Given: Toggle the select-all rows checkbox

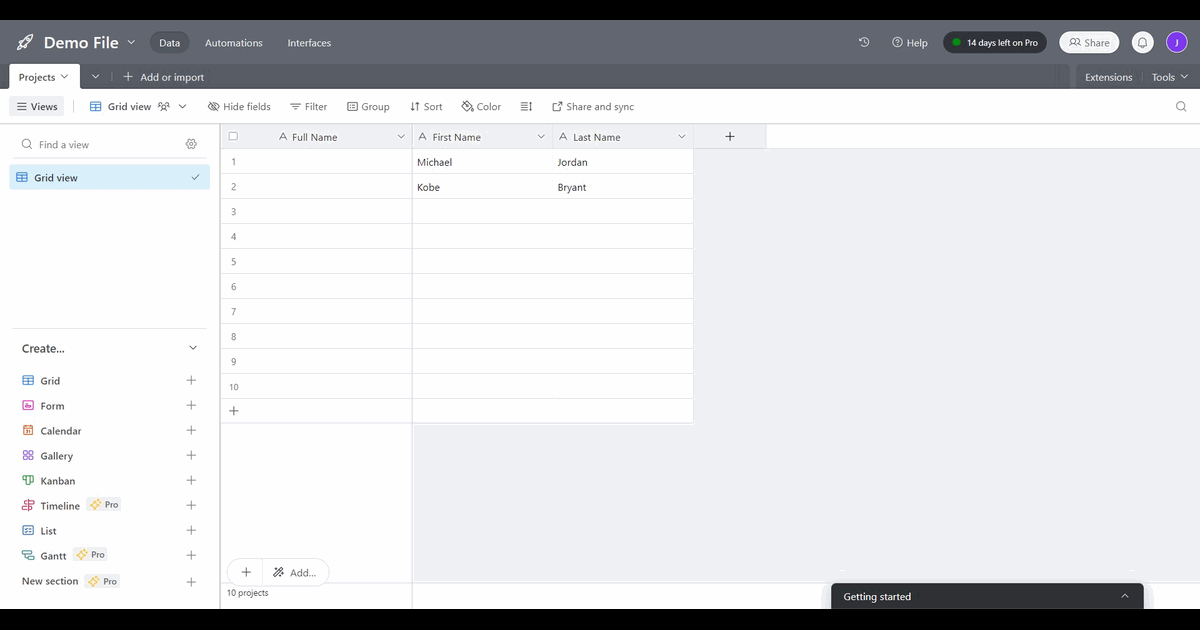Looking at the screenshot, I should [233, 137].
